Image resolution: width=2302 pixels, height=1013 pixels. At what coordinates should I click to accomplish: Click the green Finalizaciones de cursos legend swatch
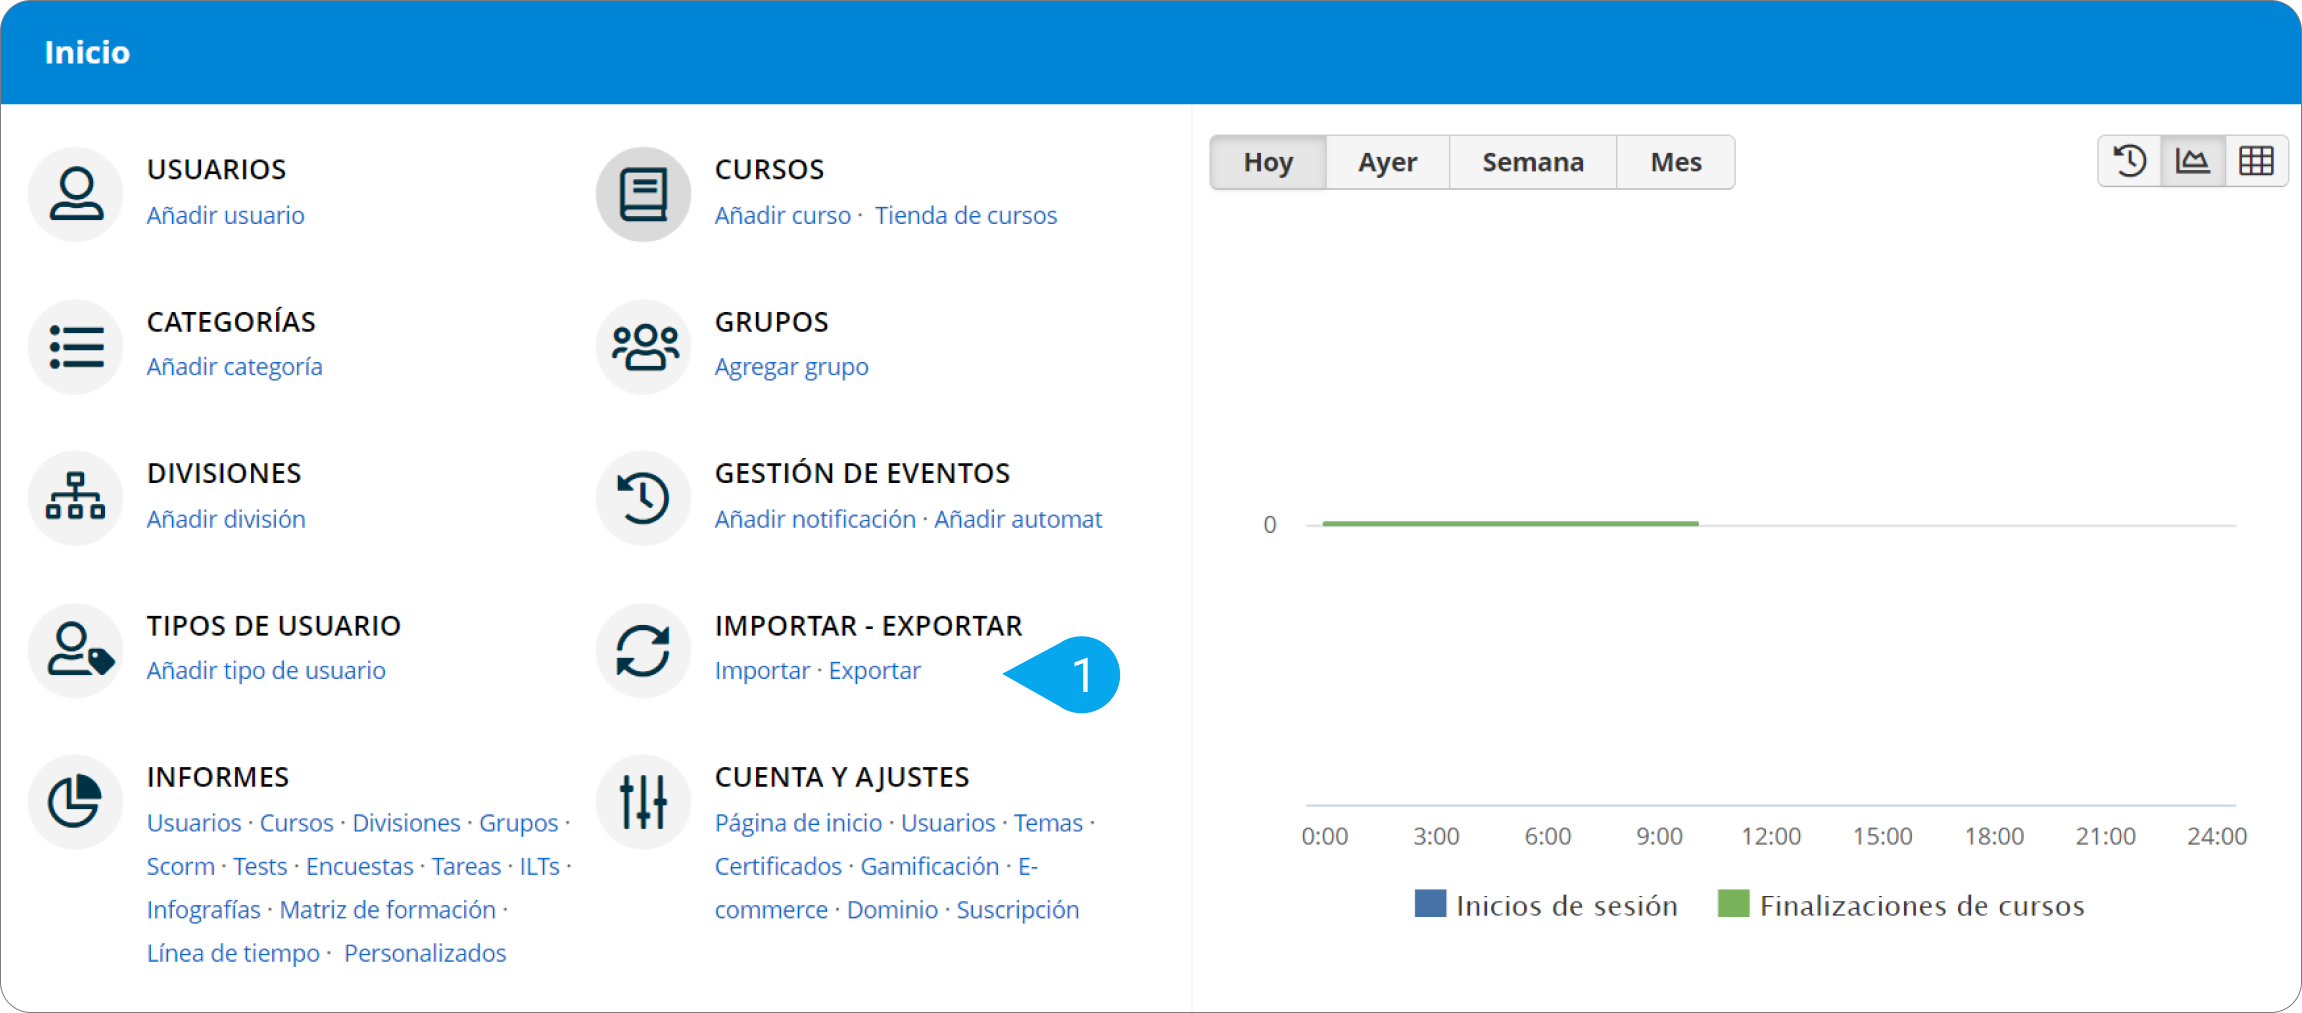pos(1733,904)
